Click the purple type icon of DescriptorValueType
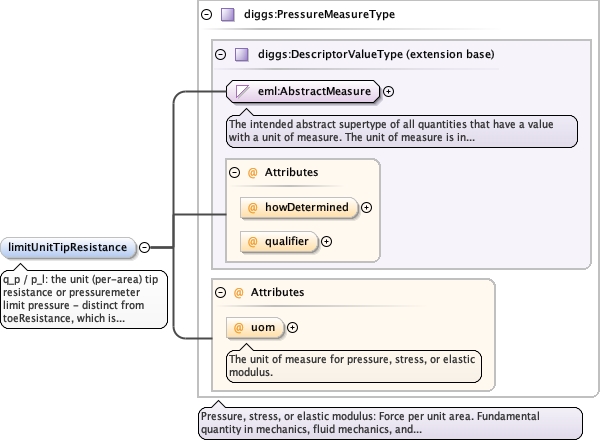 (x=241, y=55)
